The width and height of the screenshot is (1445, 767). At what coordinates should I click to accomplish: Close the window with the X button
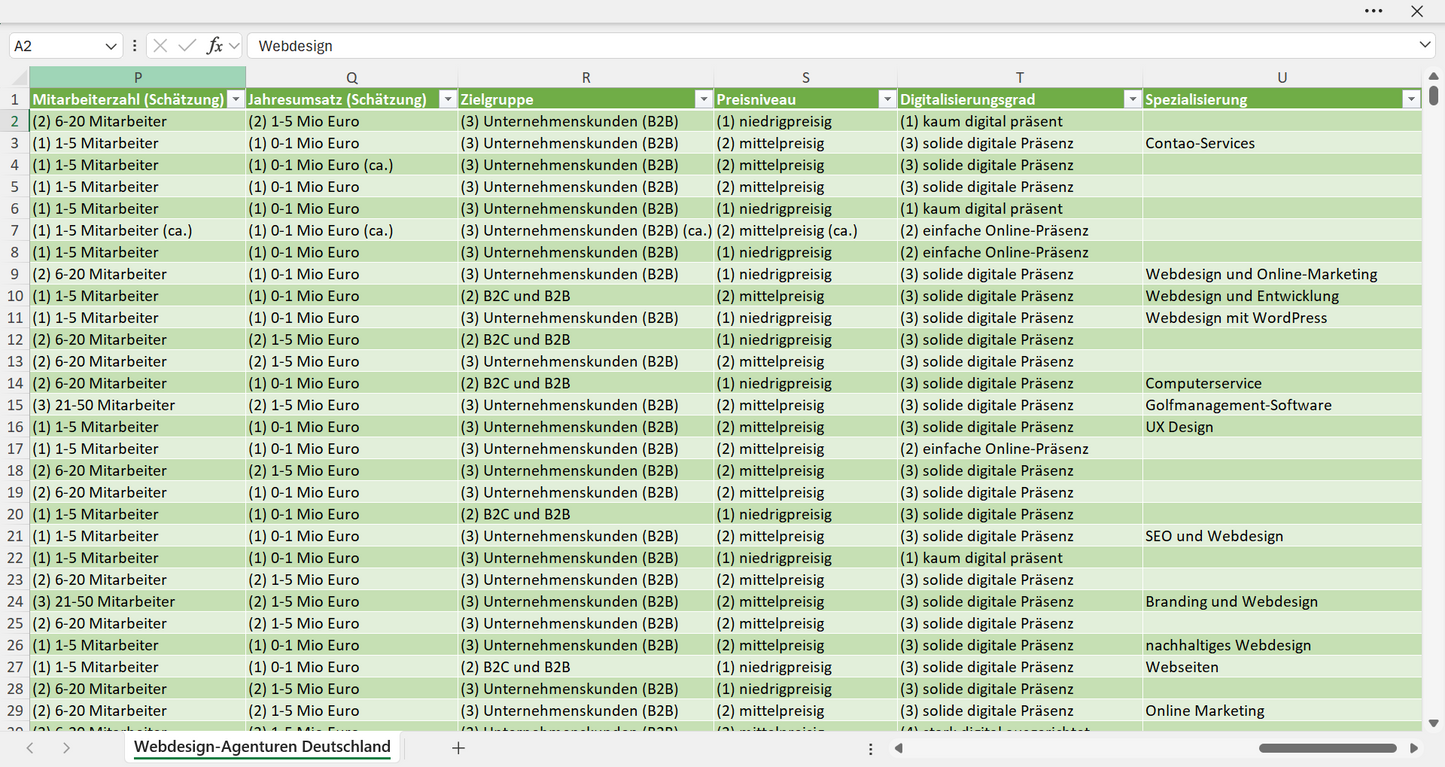1417,11
